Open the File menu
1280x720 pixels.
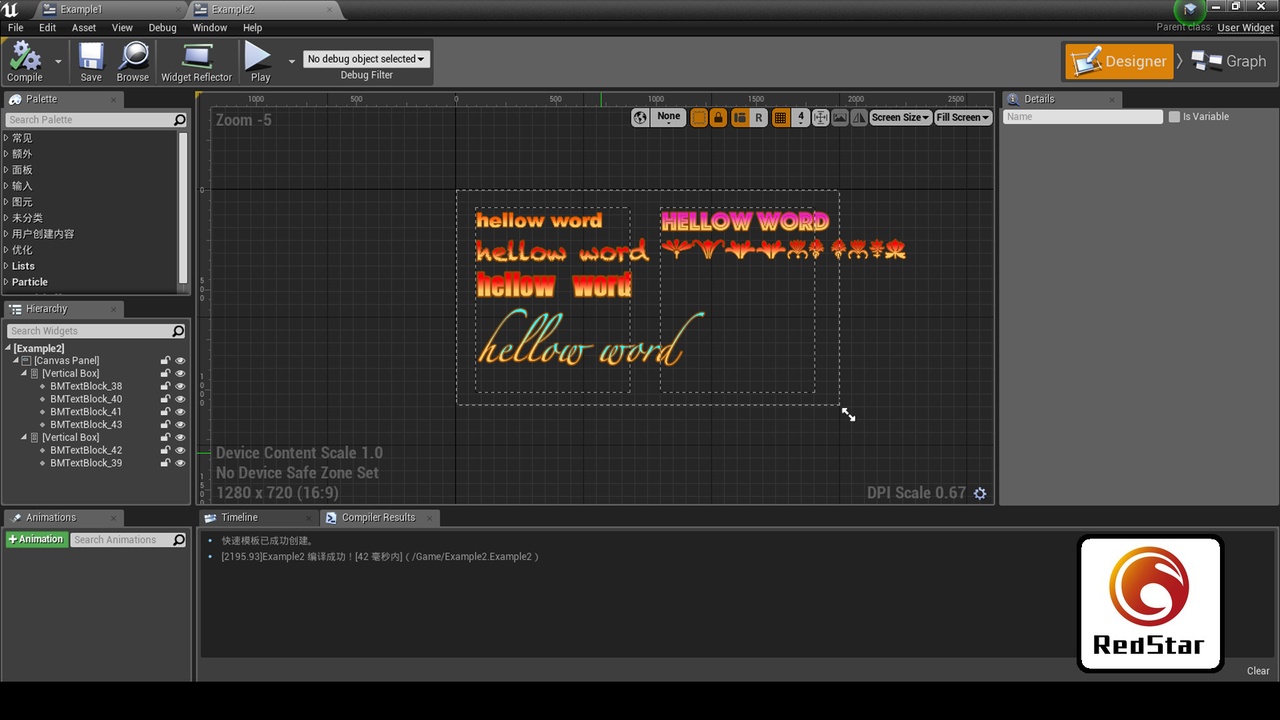[x=16, y=28]
